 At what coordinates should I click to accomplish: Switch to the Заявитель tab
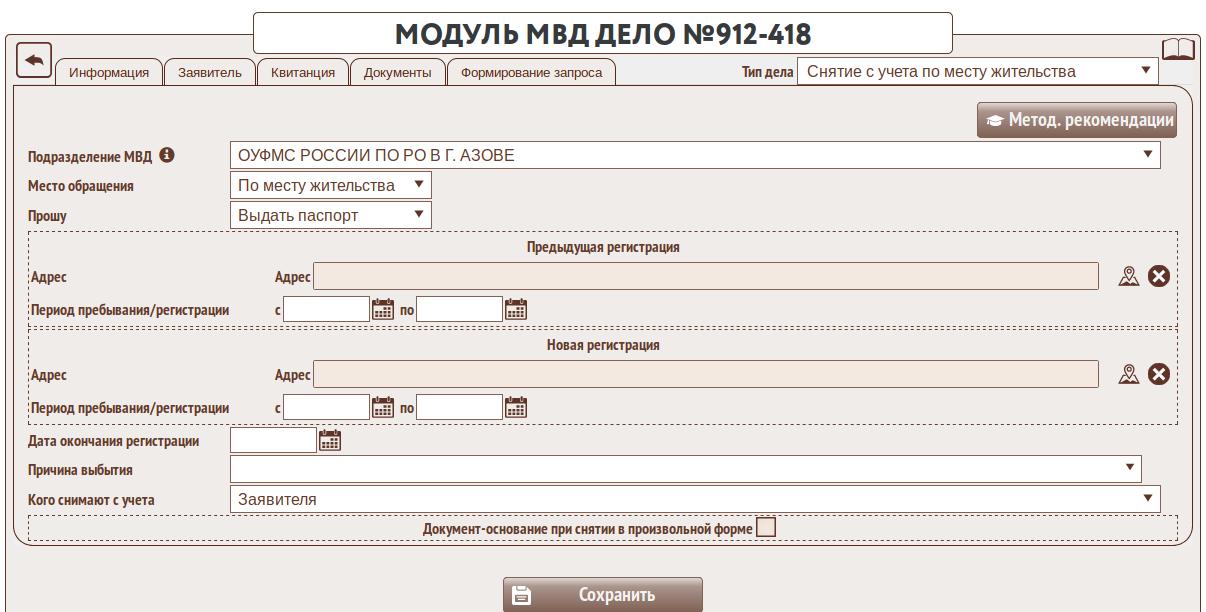point(209,72)
